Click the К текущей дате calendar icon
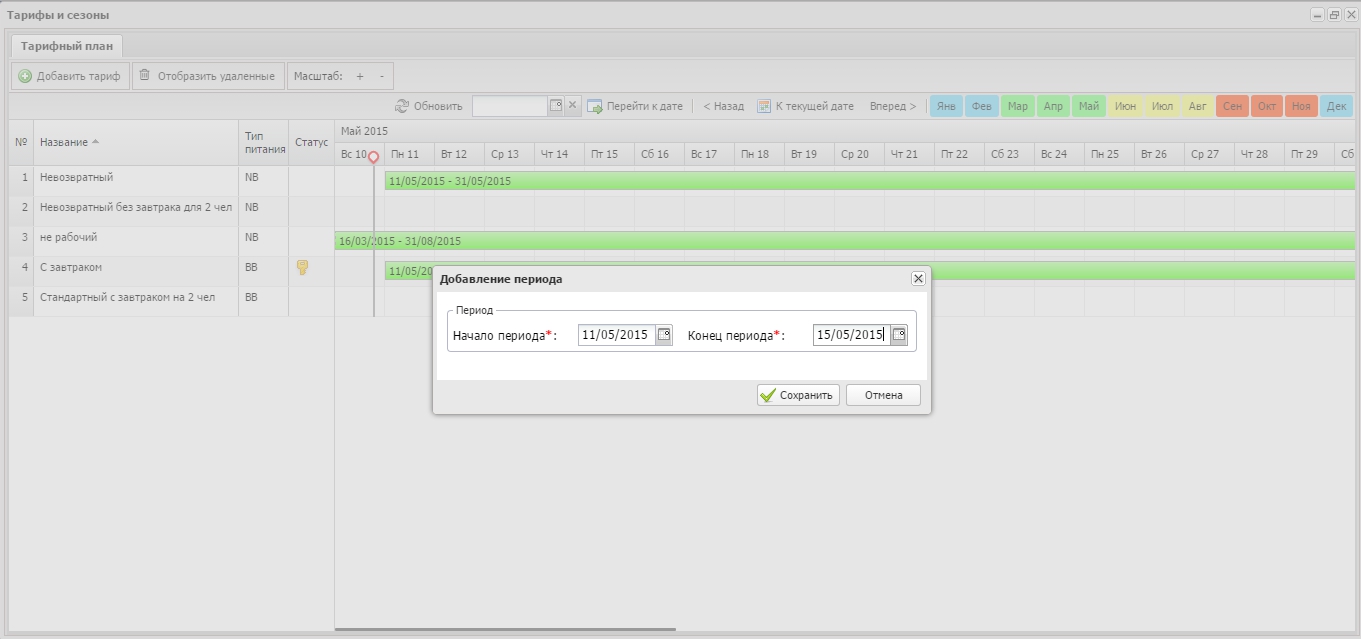This screenshot has width=1361, height=639. (x=764, y=106)
